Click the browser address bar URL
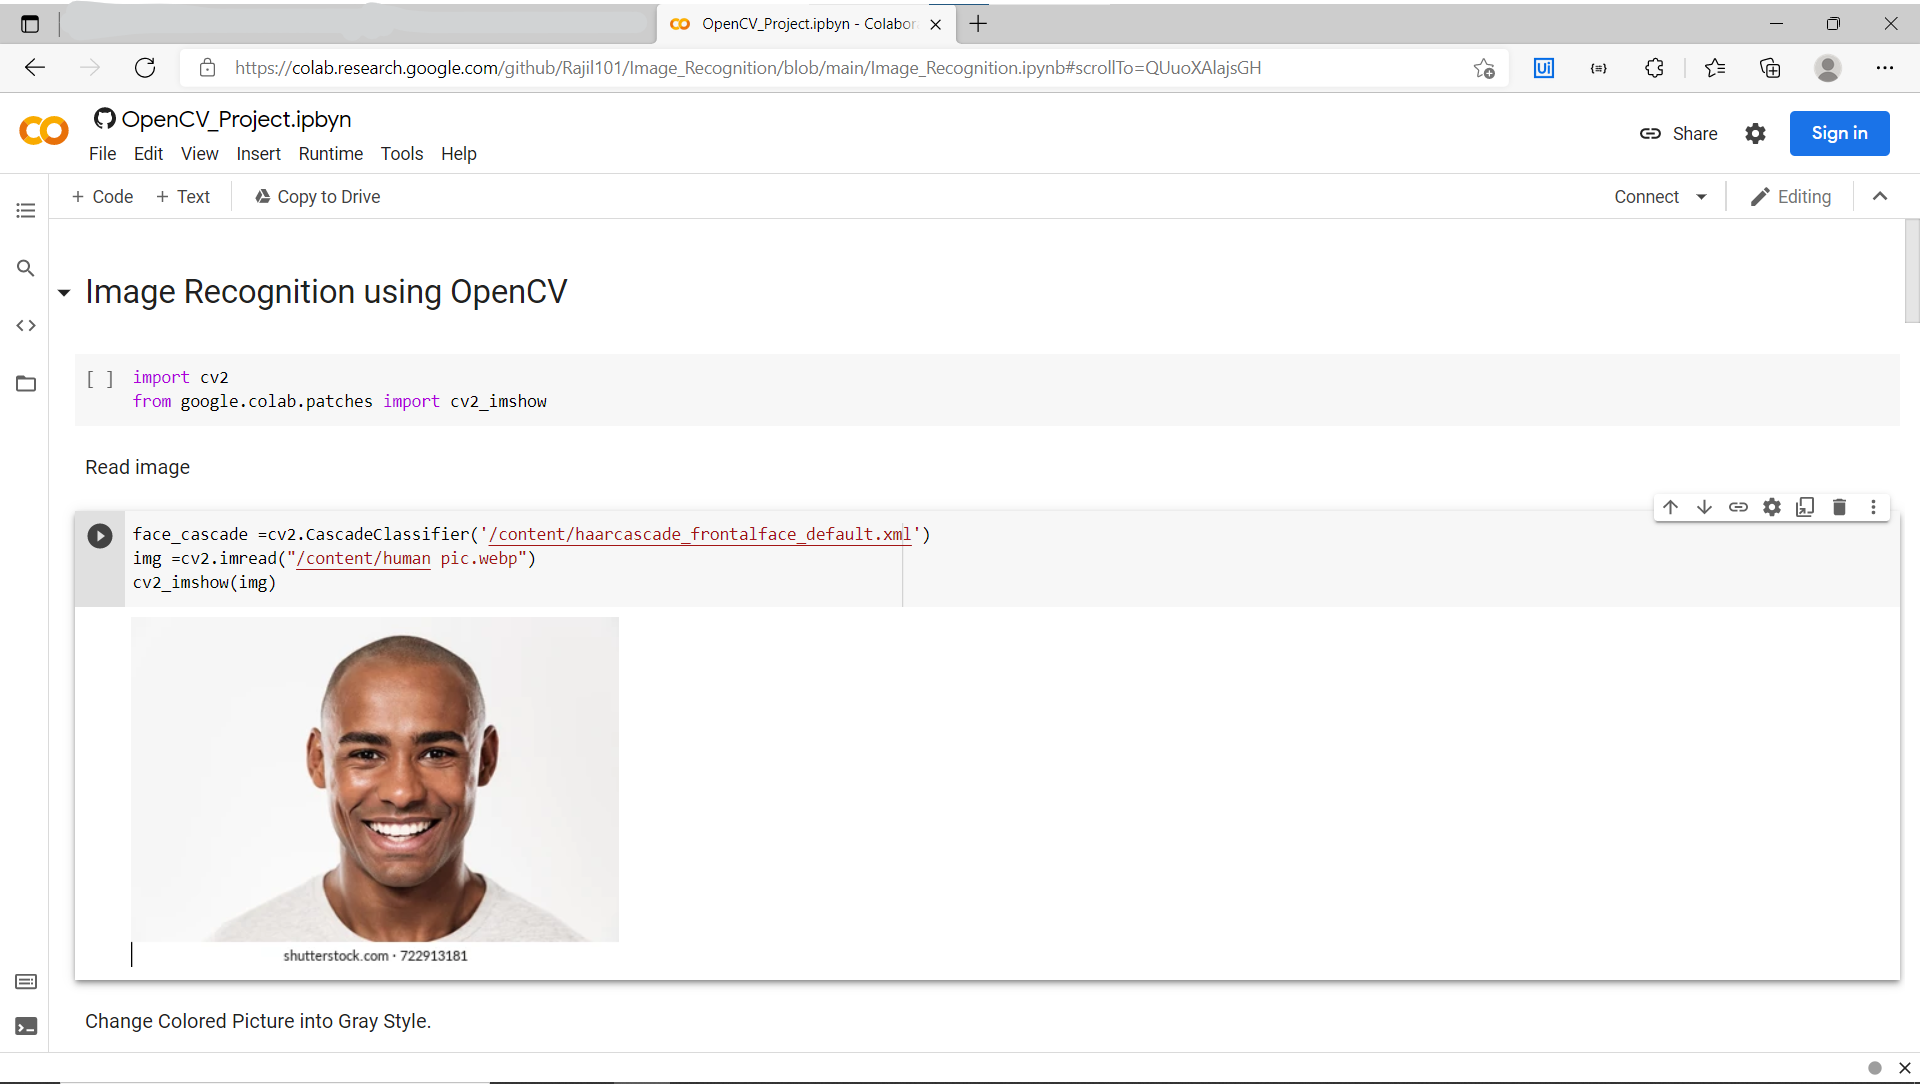1920x1084 pixels. pyautogui.click(x=747, y=68)
